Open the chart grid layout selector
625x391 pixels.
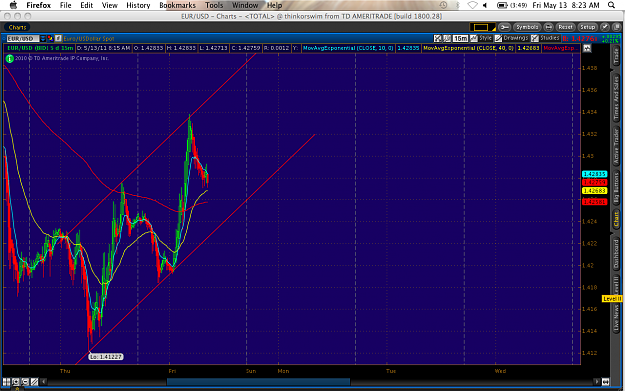[x=482, y=27]
